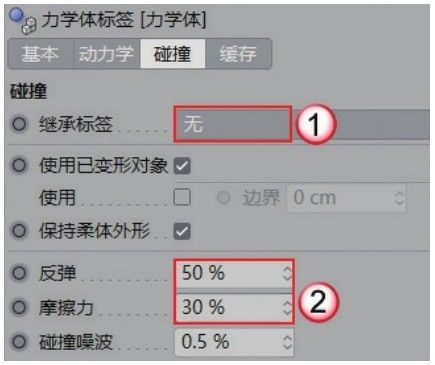
Task: Click keyframe dot beside 保持柔体外形
Action: click(19, 231)
